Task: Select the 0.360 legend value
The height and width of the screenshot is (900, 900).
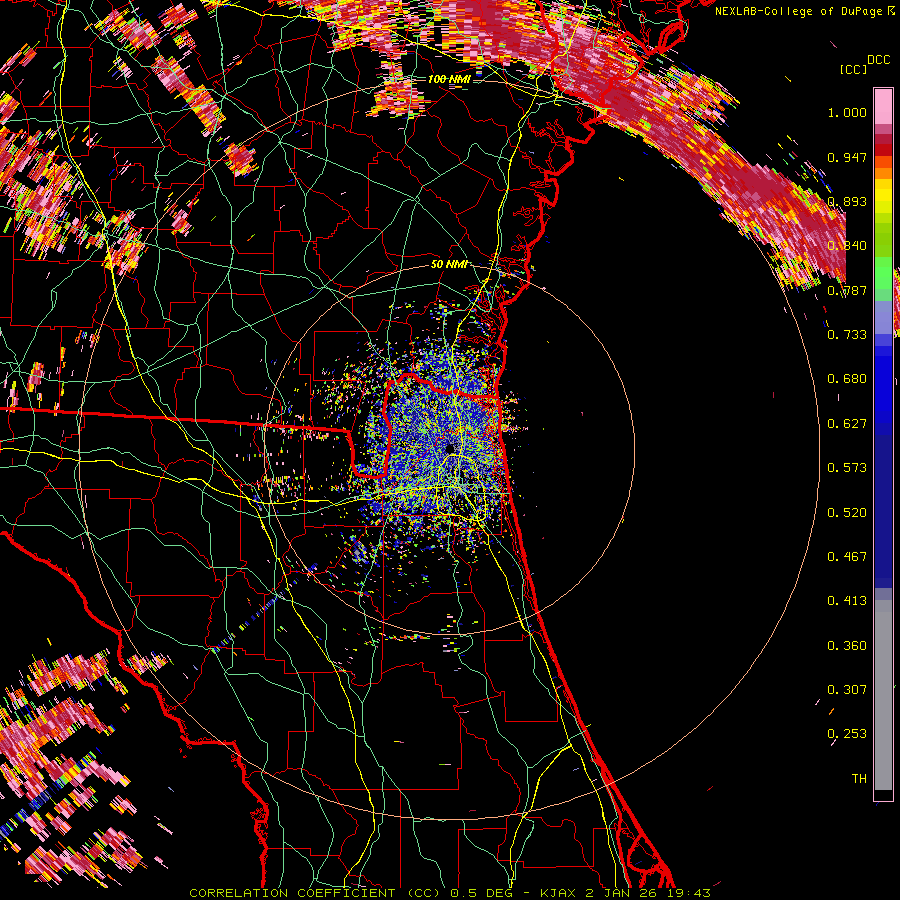Action: point(847,646)
